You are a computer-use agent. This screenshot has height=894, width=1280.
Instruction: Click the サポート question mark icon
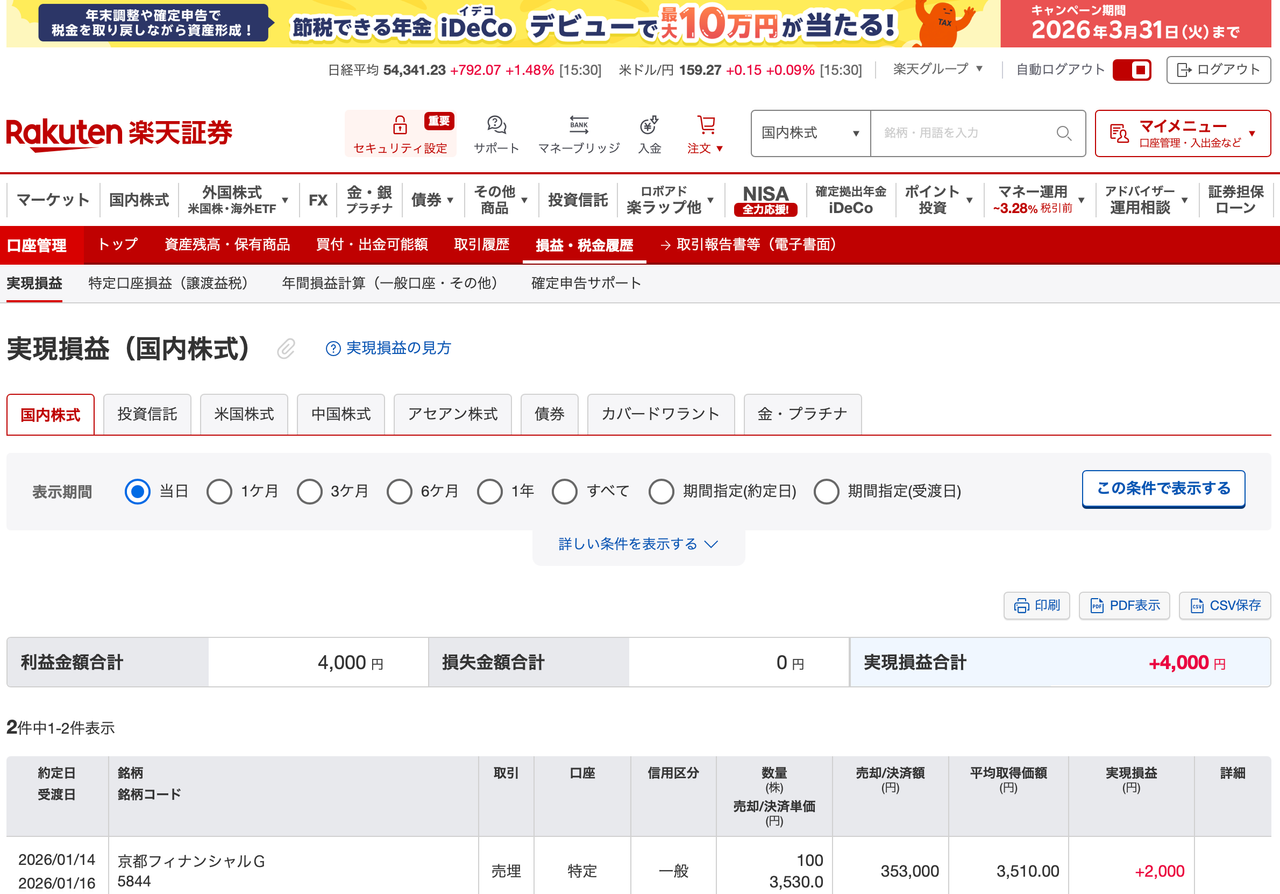coord(496,125)
